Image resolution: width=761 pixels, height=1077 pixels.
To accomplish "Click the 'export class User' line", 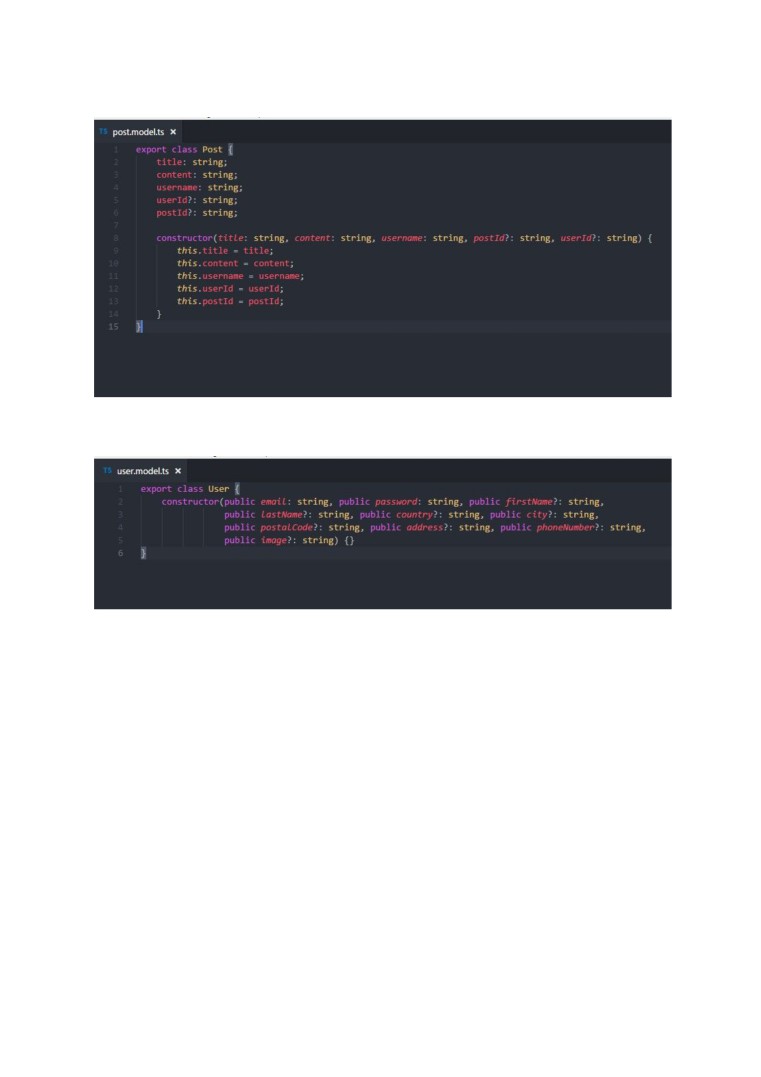I will coord(190,488).
